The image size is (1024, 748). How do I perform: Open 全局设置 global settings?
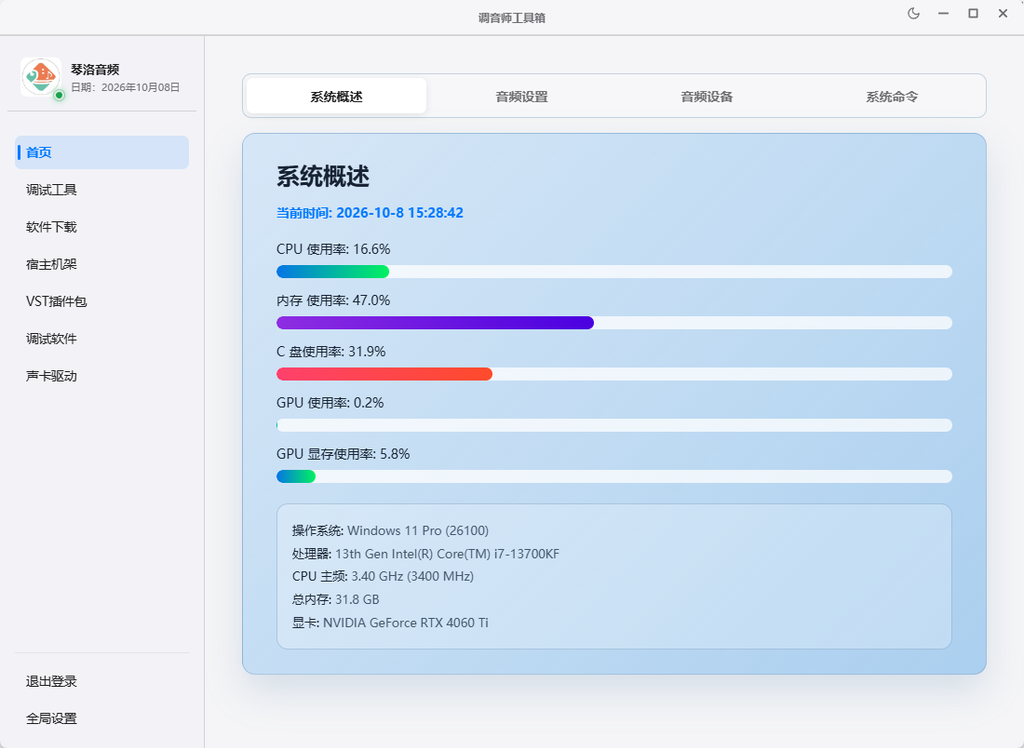coord(102,718)
